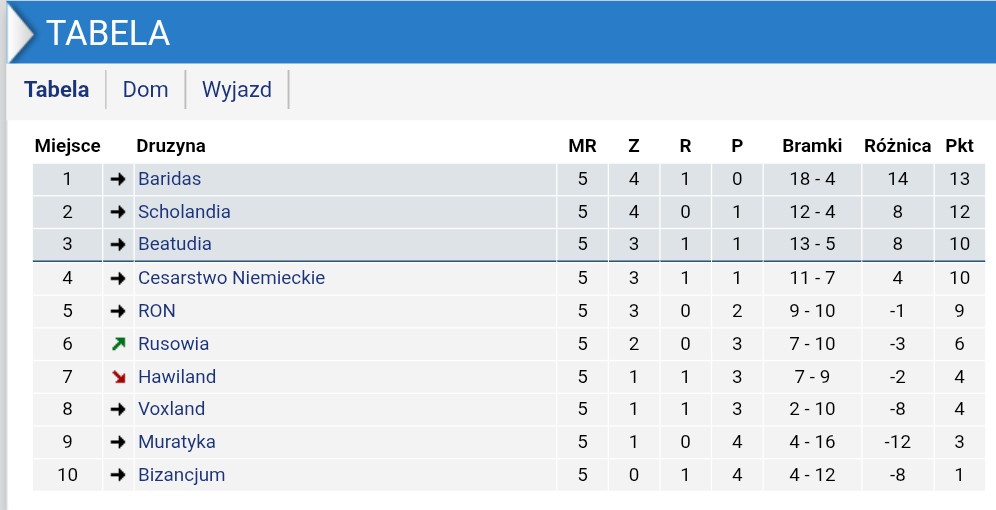
Task: Click the black arrow beside Baridas
Action: (118, 179)
